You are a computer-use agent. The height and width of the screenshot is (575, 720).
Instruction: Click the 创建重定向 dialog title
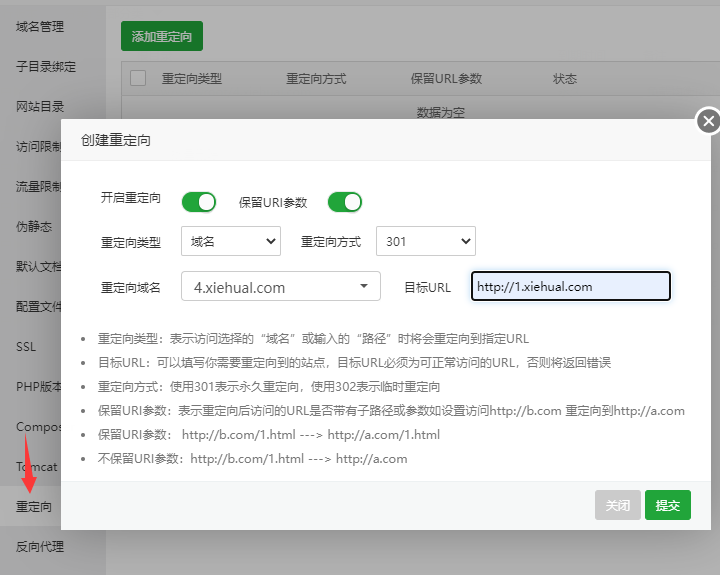(x=116, y=140)
